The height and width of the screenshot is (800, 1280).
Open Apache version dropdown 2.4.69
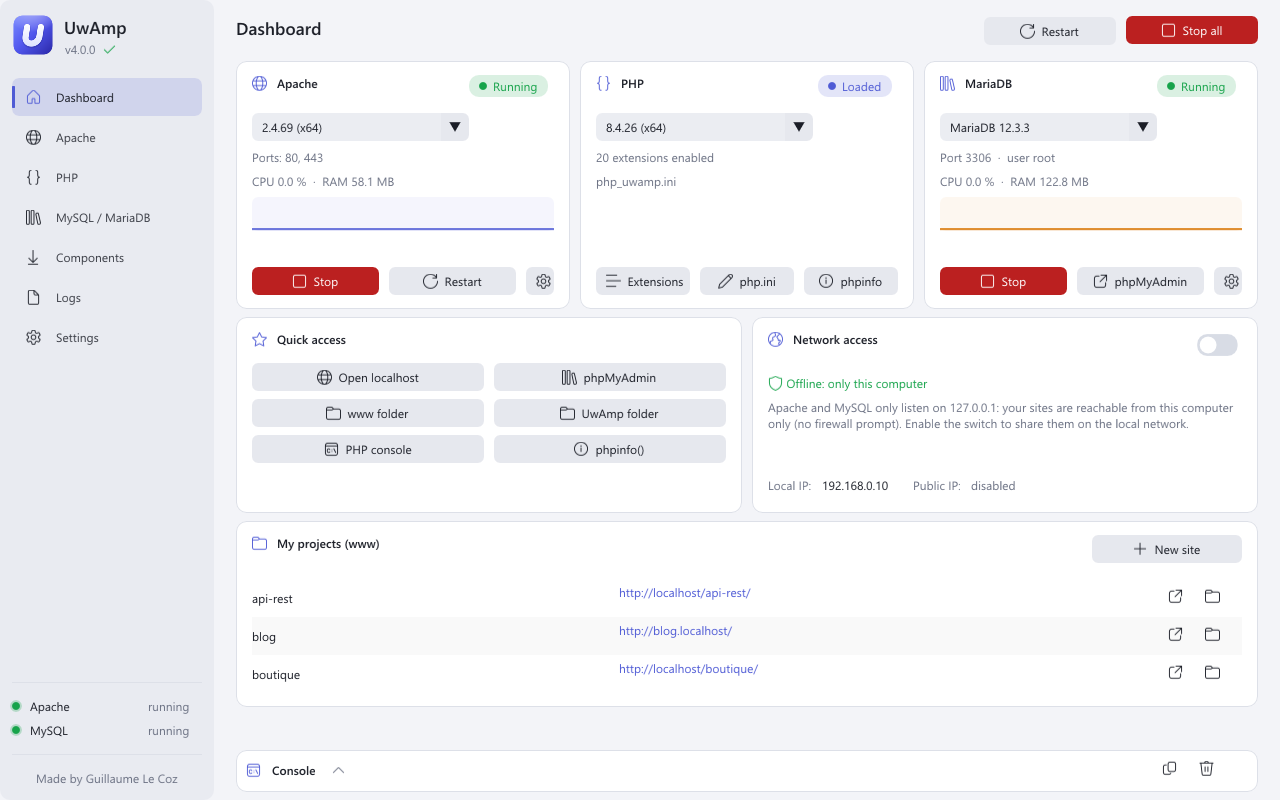tap(360, 127)
